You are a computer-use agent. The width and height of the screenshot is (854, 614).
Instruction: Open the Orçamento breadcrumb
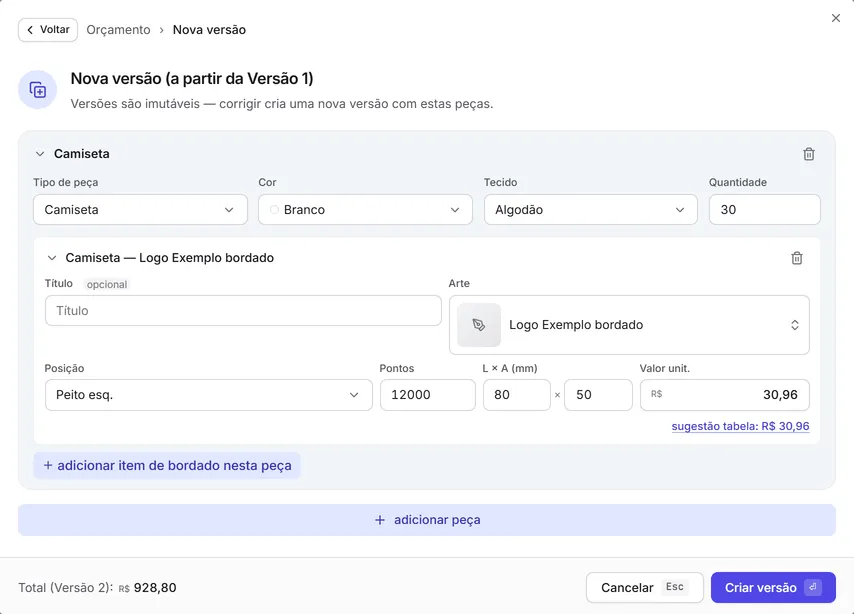tap(118, 30)
